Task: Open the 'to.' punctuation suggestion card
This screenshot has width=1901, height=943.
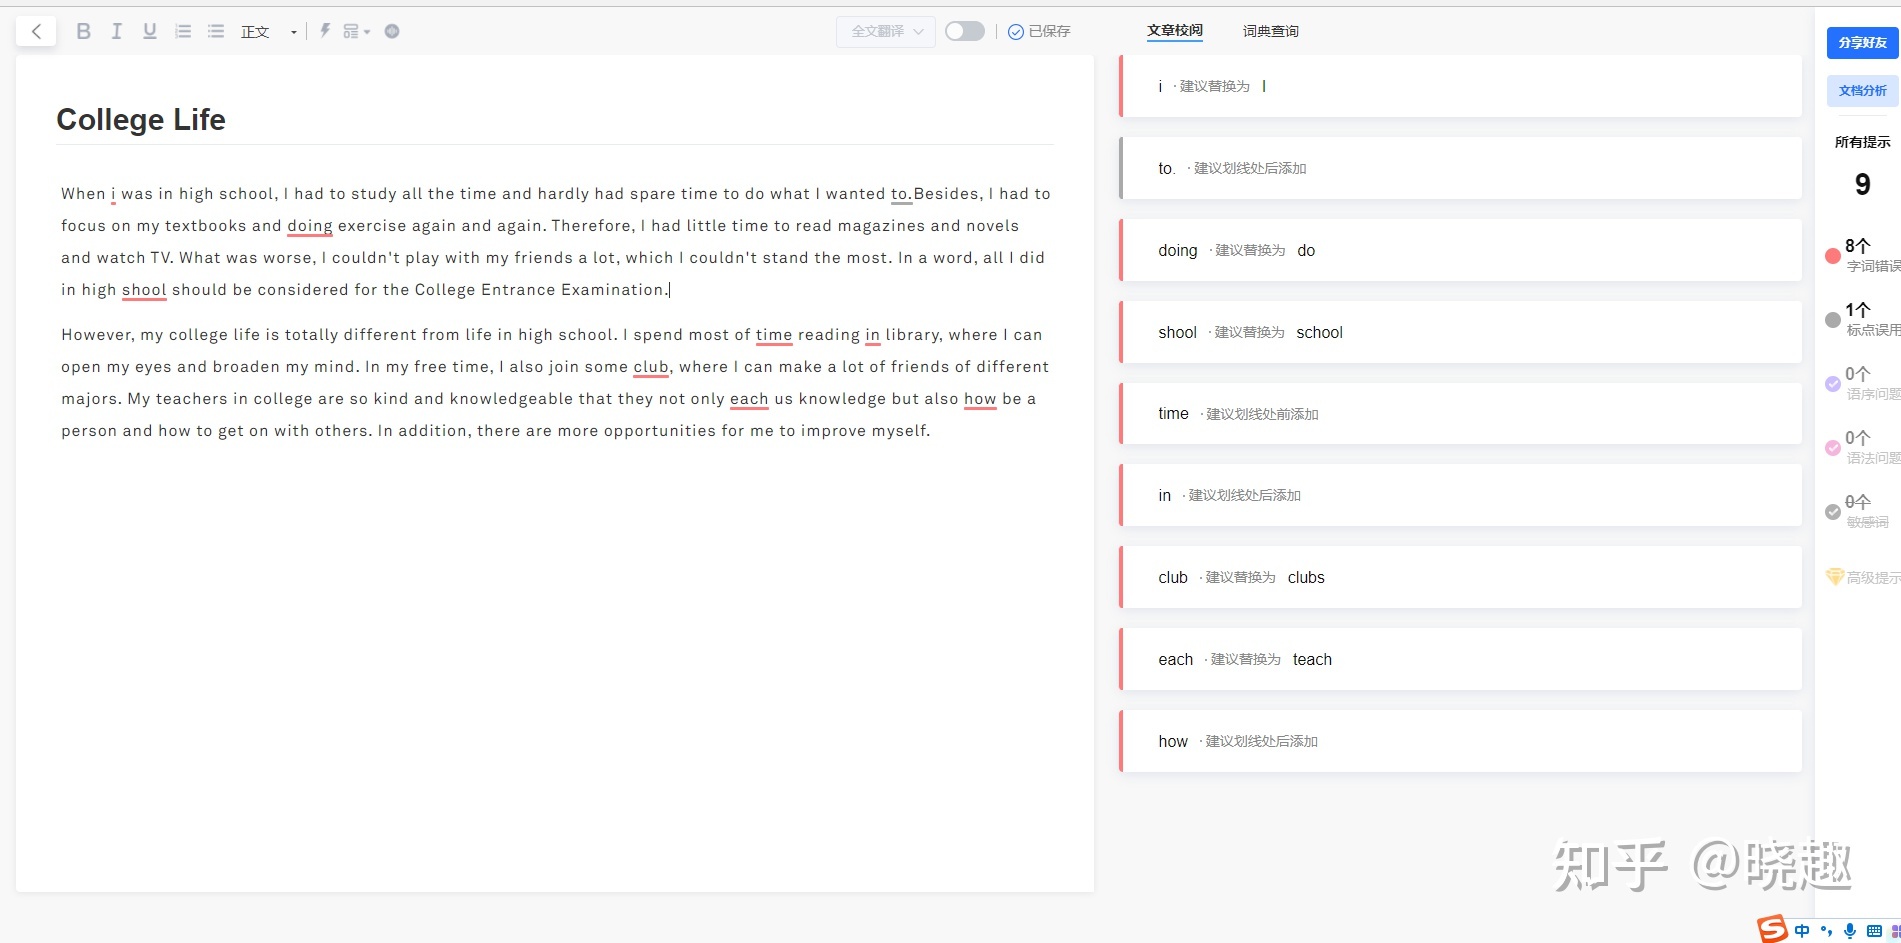Action: point(1461,168)
